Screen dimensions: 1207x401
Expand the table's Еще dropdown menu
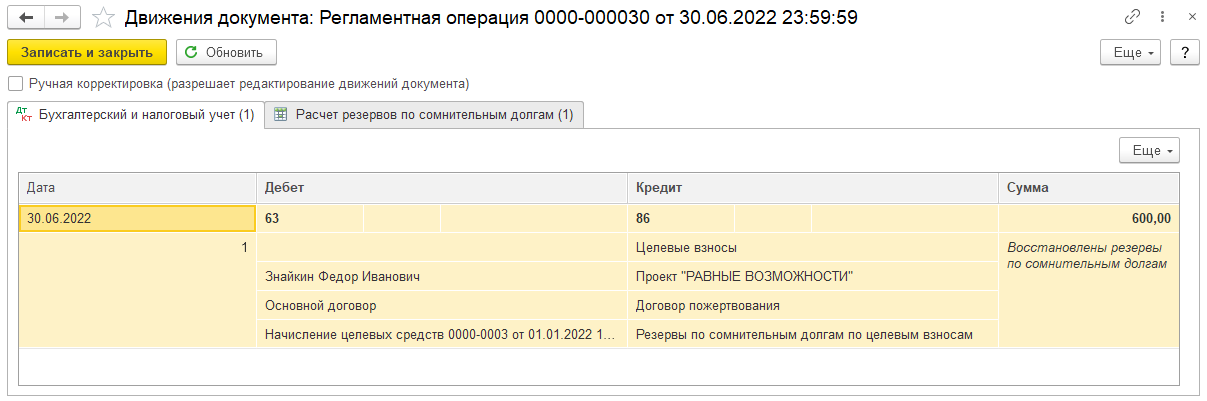click(1149, 150)
